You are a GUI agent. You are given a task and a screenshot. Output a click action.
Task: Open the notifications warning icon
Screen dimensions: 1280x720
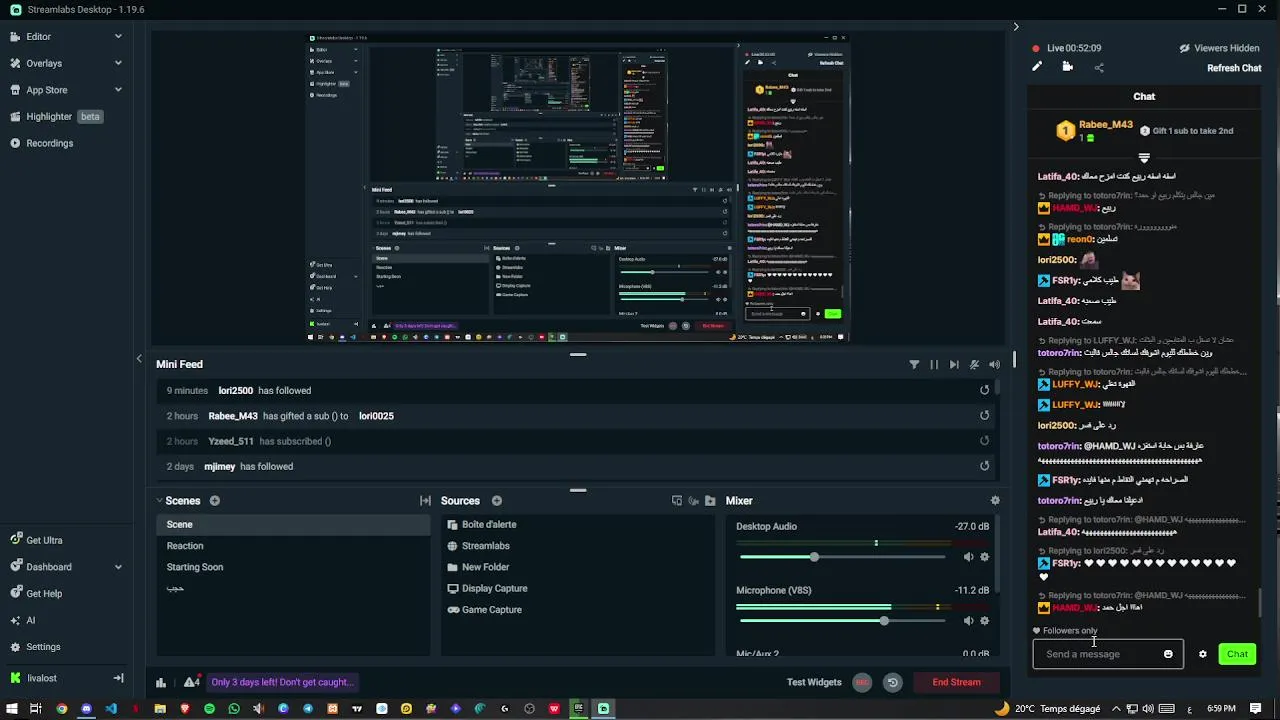coord(192,682)
